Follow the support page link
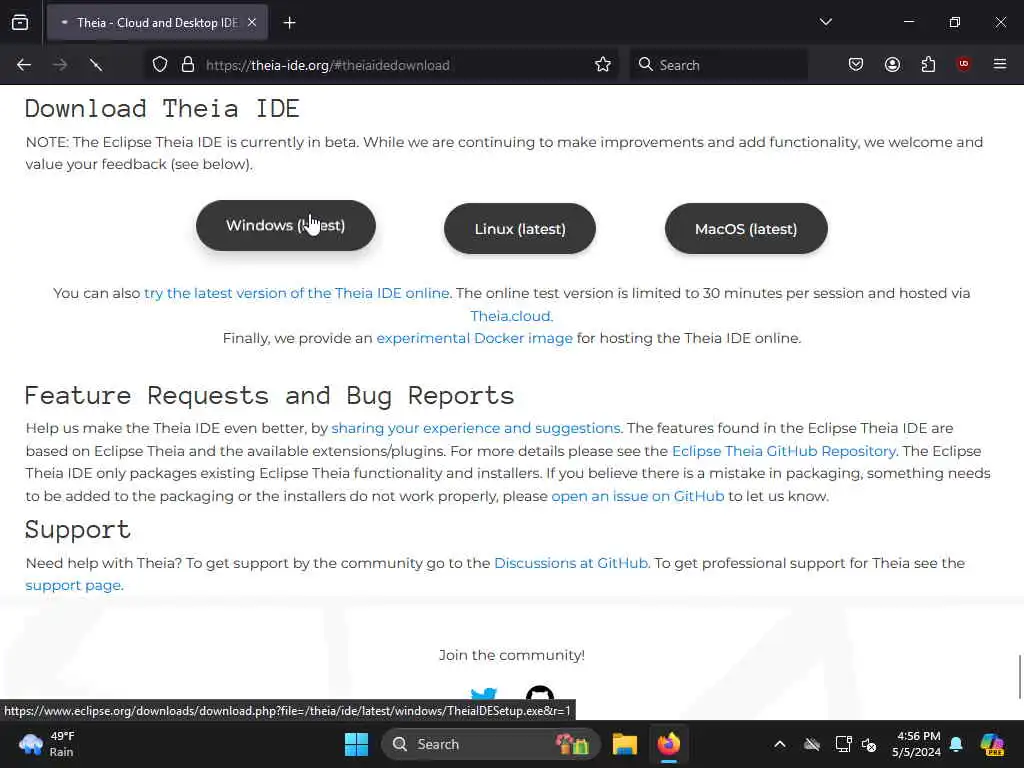Screen dimensions: 1024x768 coord(73,586)
